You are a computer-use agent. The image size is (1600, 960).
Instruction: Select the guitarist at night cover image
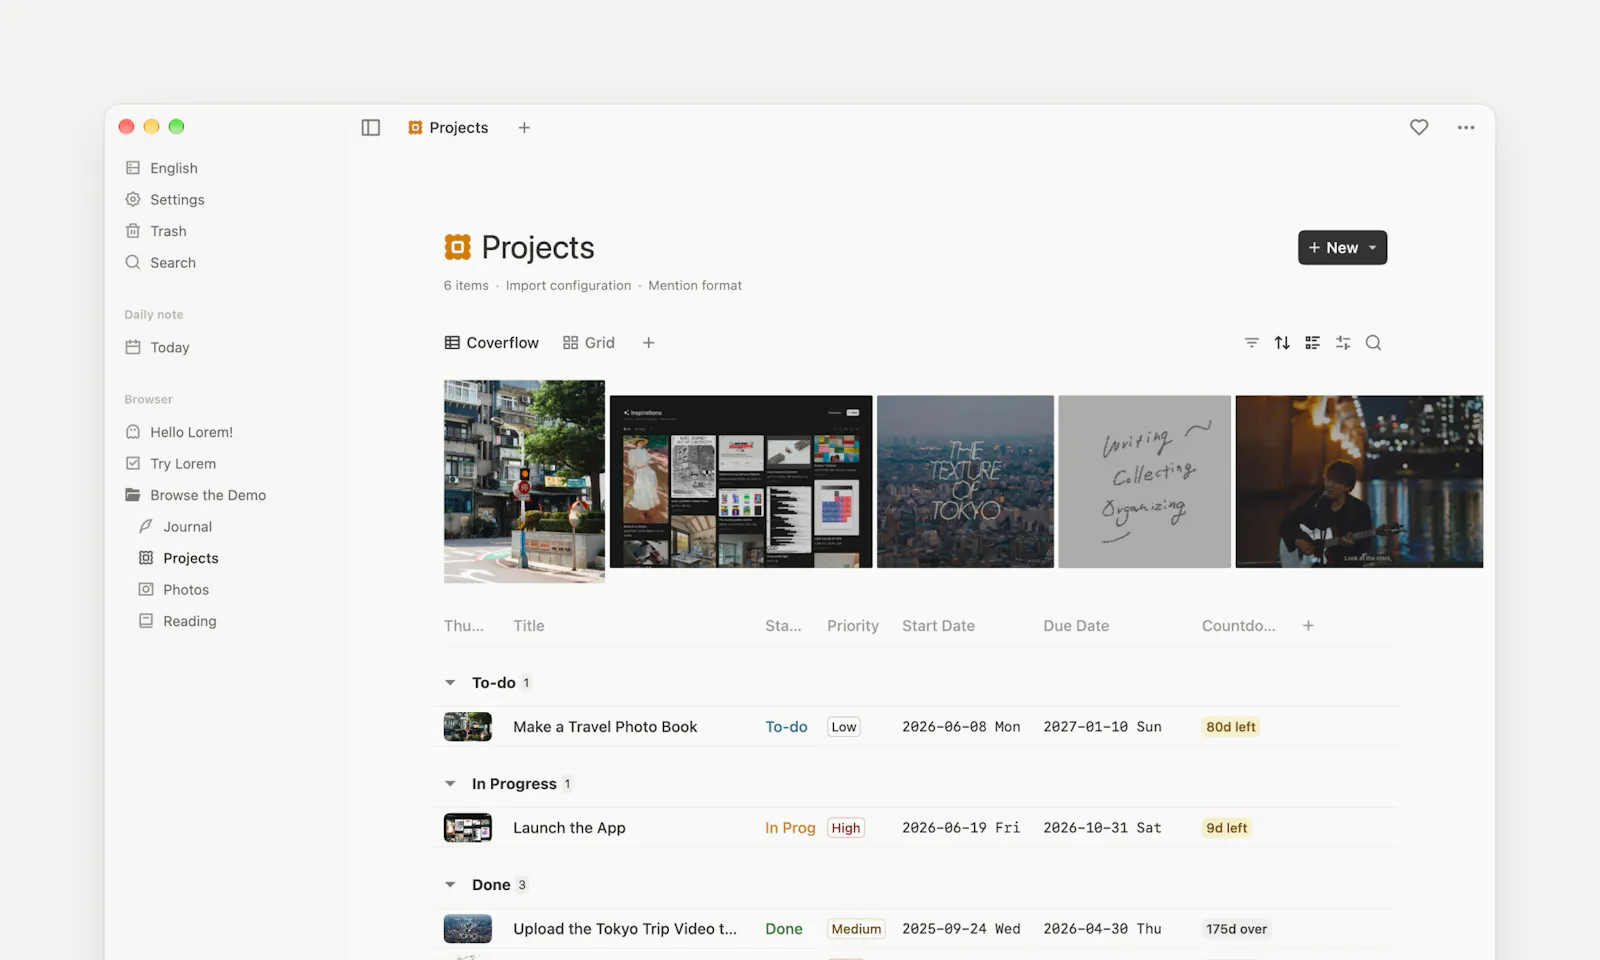coord(1359,482)
